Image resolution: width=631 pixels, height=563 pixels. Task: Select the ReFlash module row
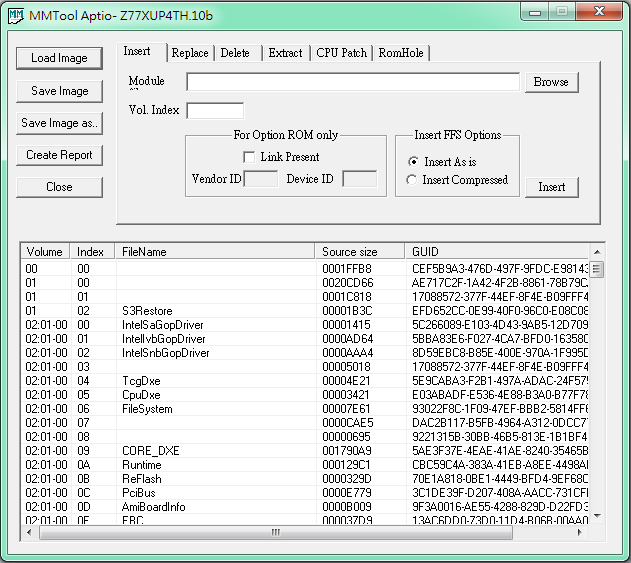pos(304,479)
